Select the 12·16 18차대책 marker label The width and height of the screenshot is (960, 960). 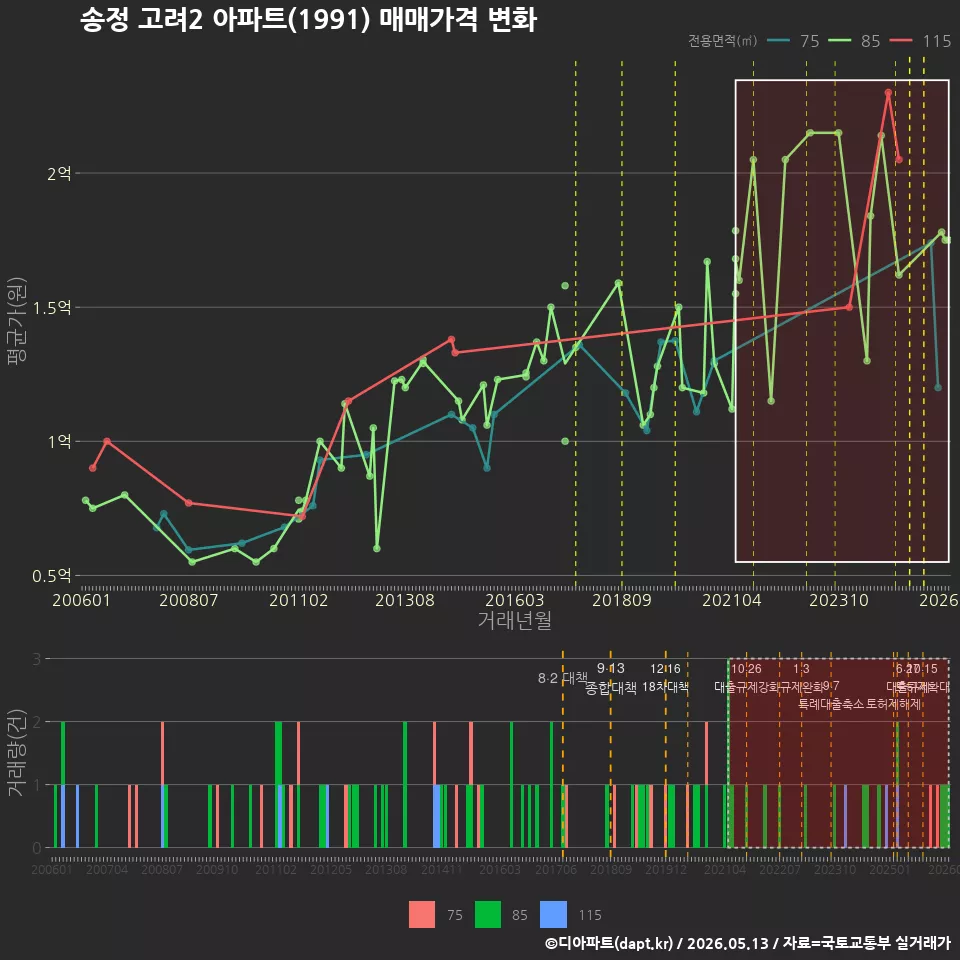(x=666, y=678)
